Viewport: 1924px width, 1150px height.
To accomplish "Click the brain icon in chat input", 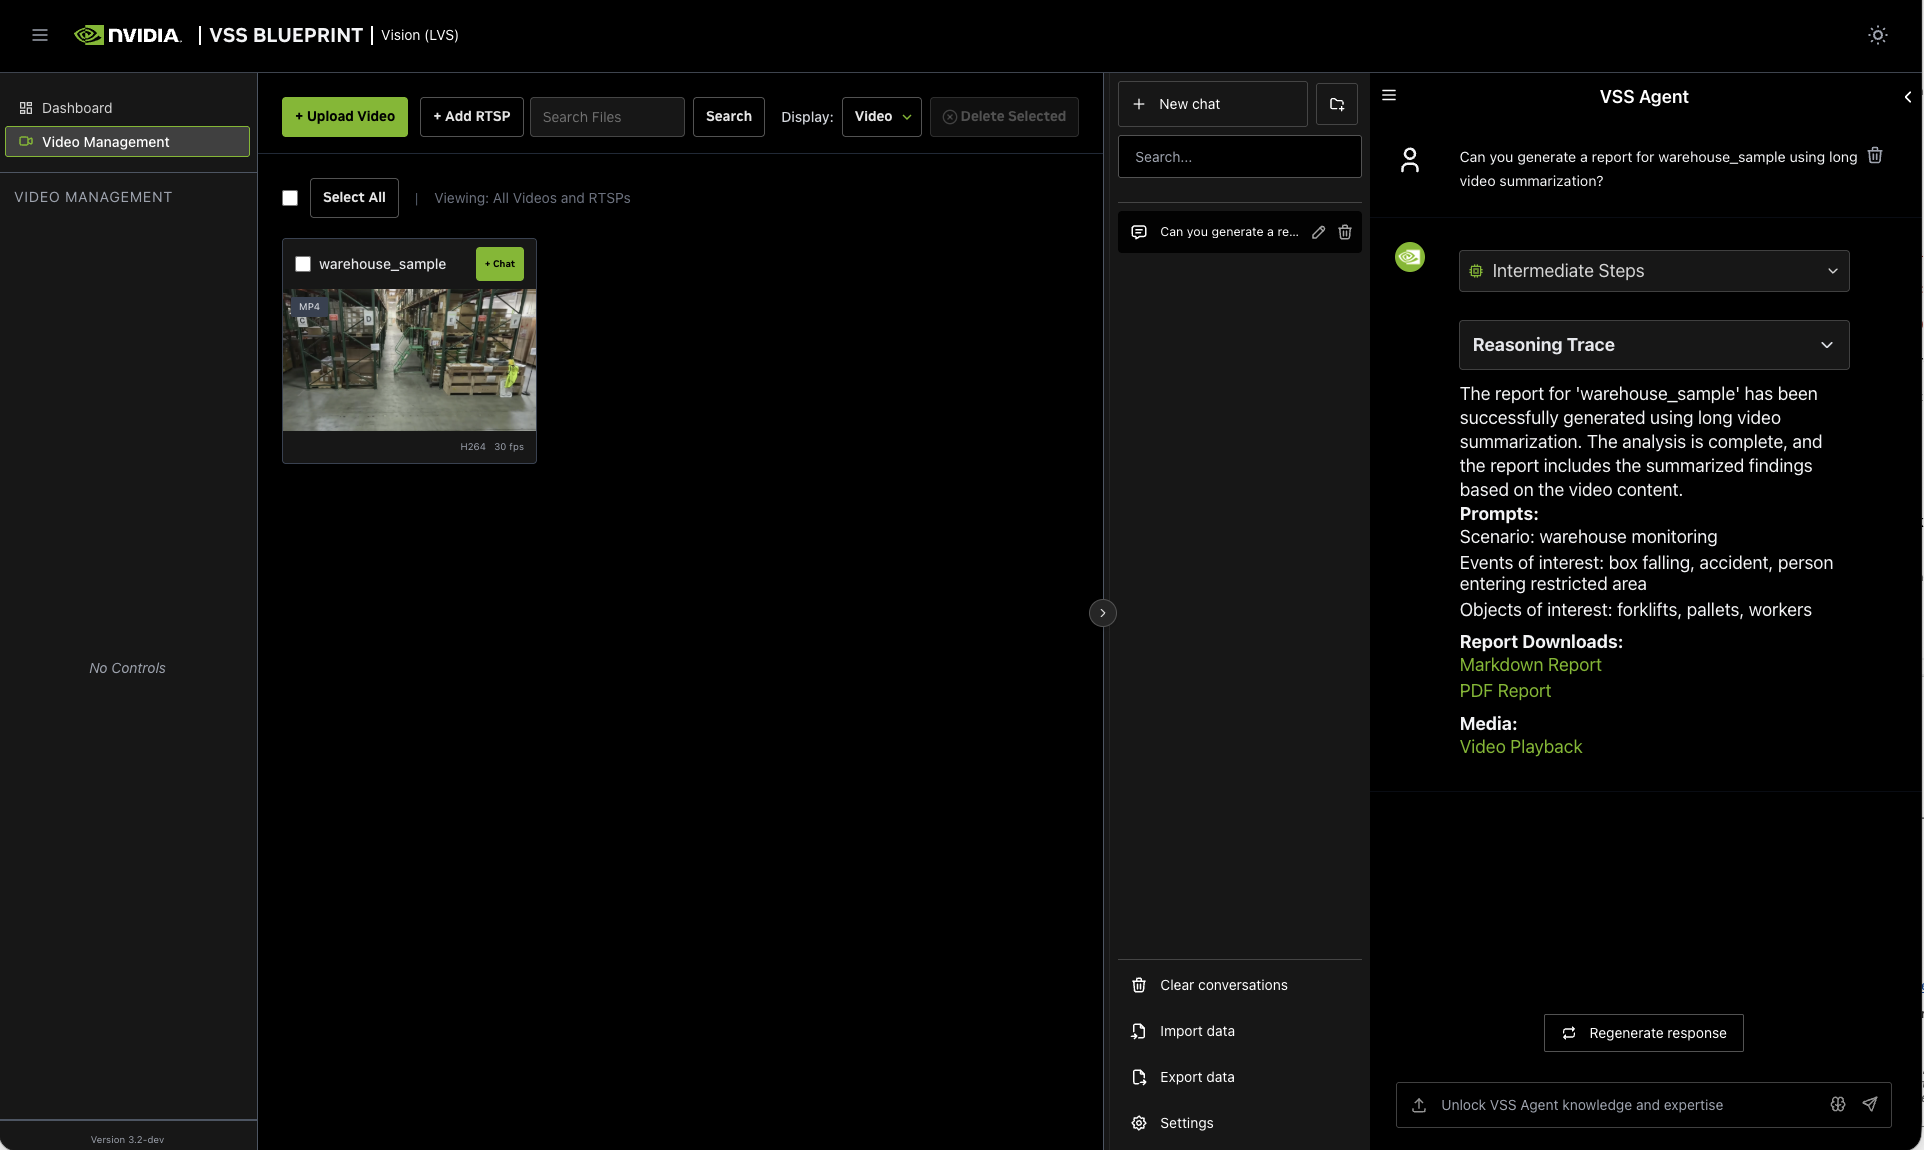I will tap(1838, 1105).
